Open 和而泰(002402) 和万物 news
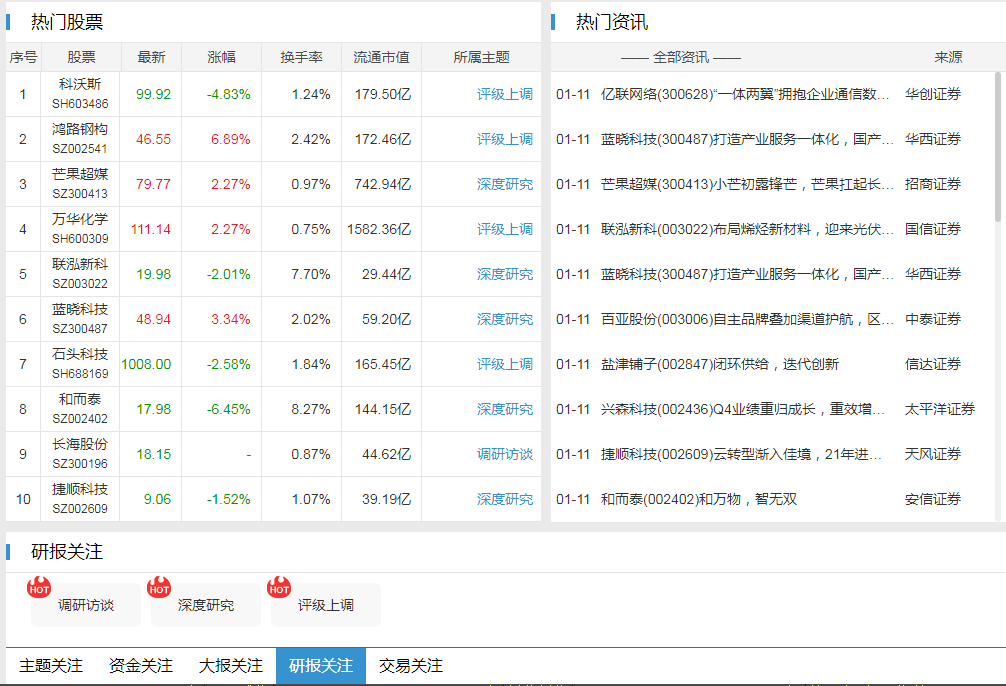This screenshot has width=1006, height=686. coord(699,499)
